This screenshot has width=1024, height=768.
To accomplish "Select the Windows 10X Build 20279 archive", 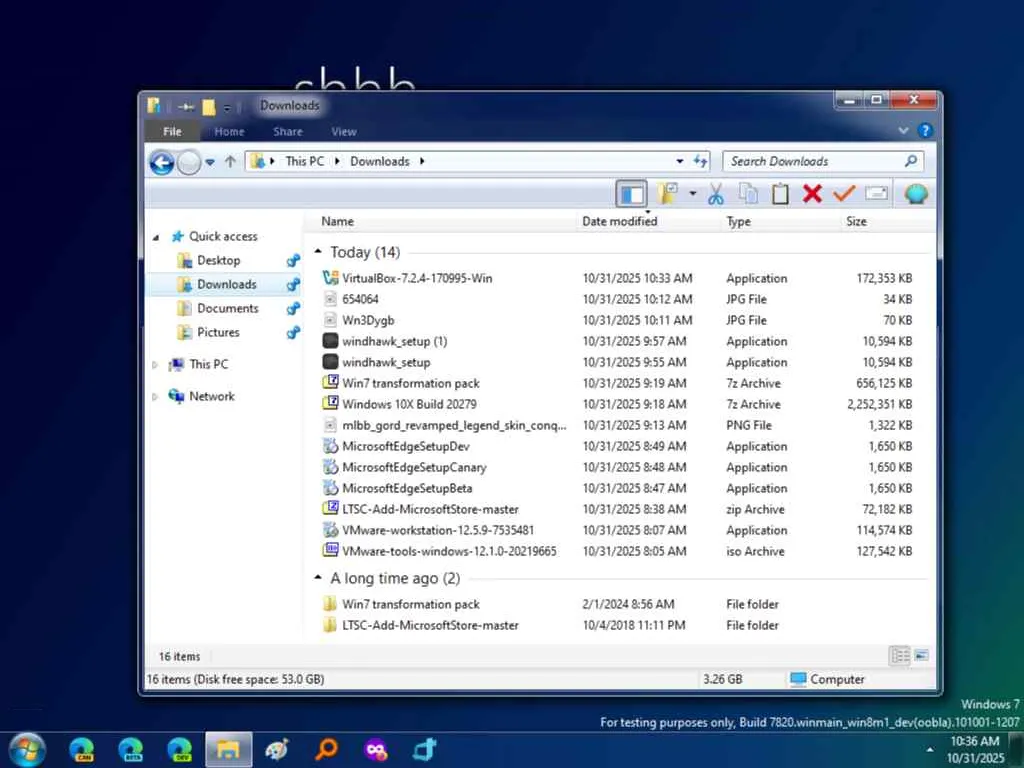I will pos(409,404).
